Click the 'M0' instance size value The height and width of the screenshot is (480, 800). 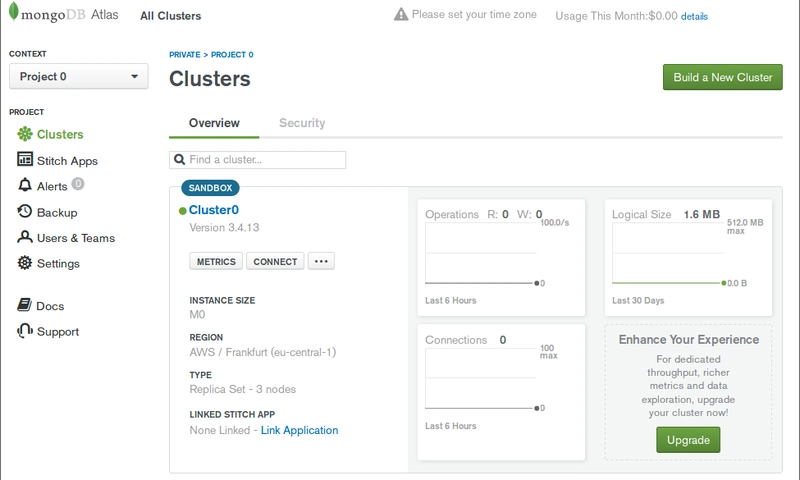pos(197,314)
